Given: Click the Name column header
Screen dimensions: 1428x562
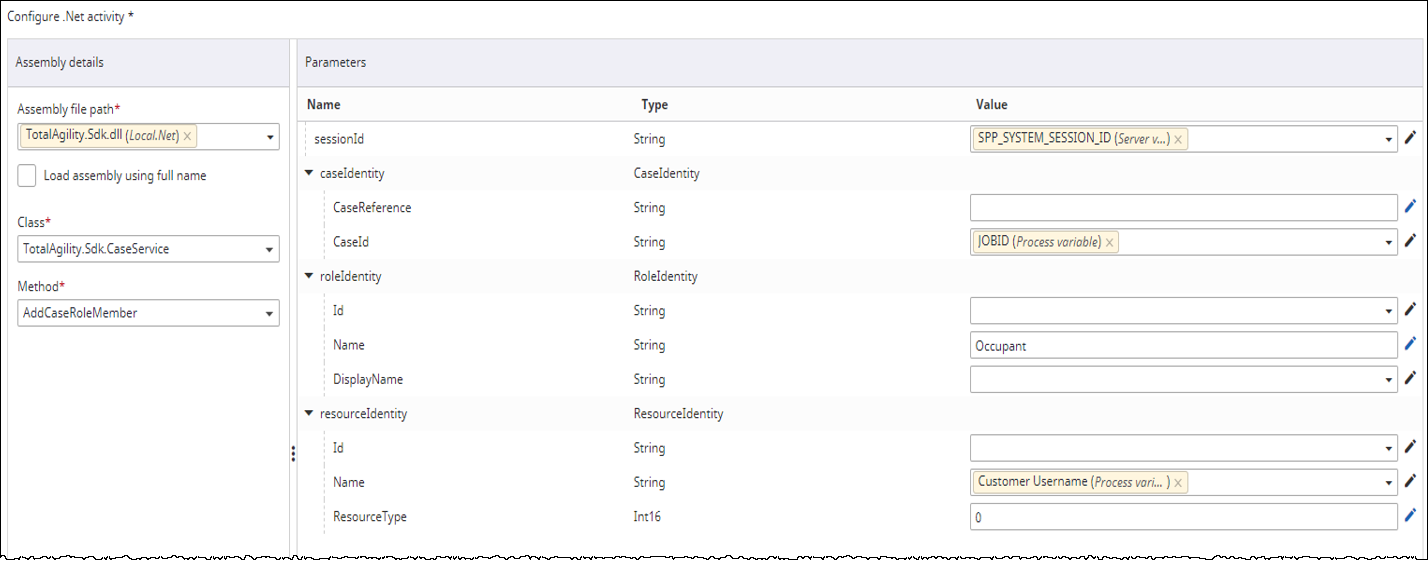Looking at the screenshot, I should [x=323, y=104].
